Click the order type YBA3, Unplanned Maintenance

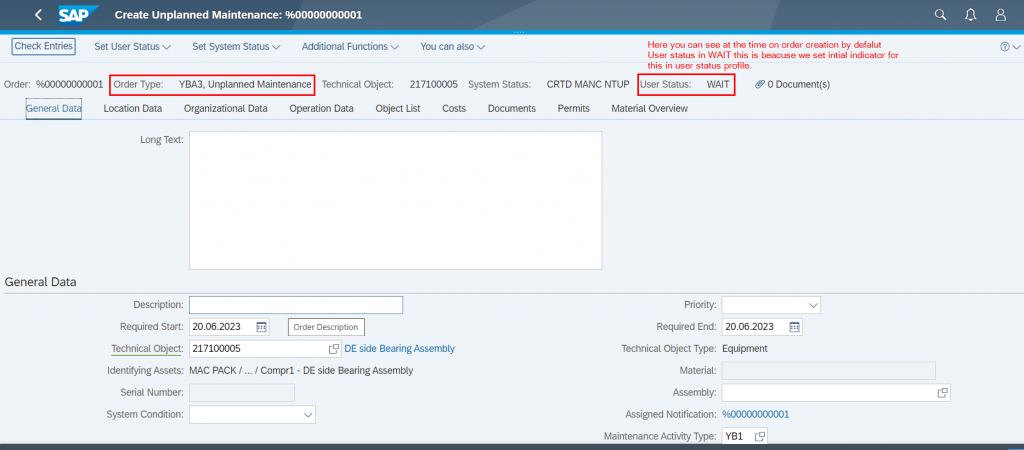pos(245,84)
